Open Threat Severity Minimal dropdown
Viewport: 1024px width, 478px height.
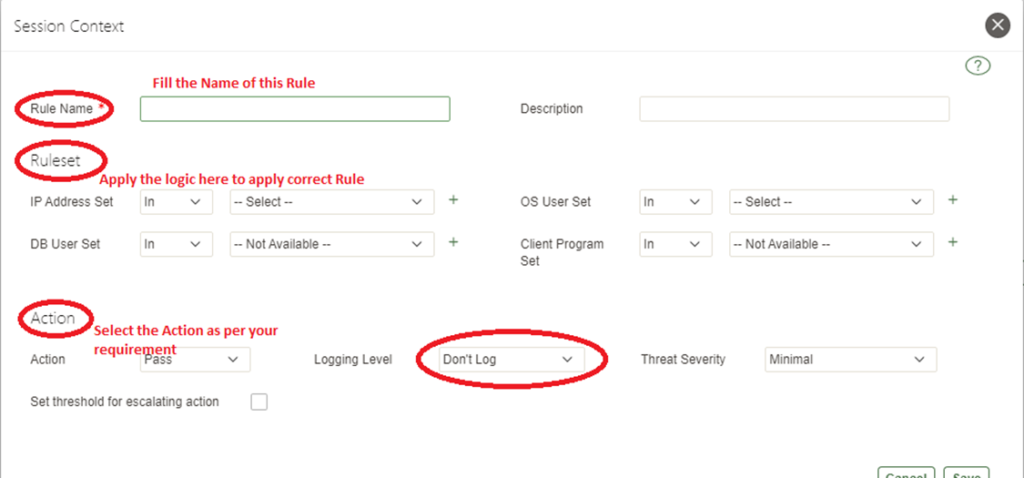point(849,359)
